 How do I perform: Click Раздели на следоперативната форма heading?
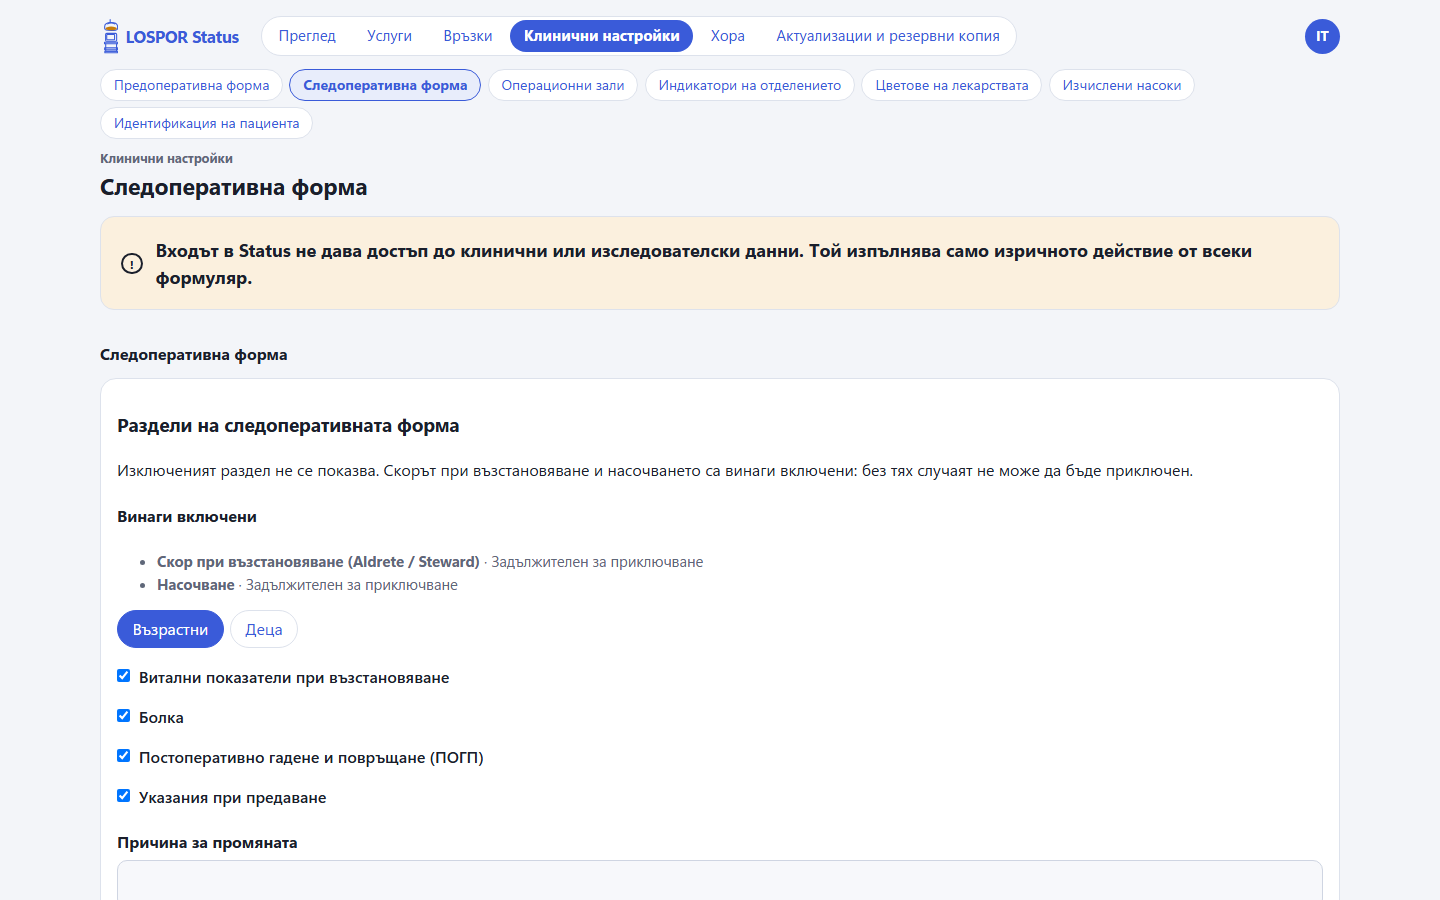[x=288, y=425]
